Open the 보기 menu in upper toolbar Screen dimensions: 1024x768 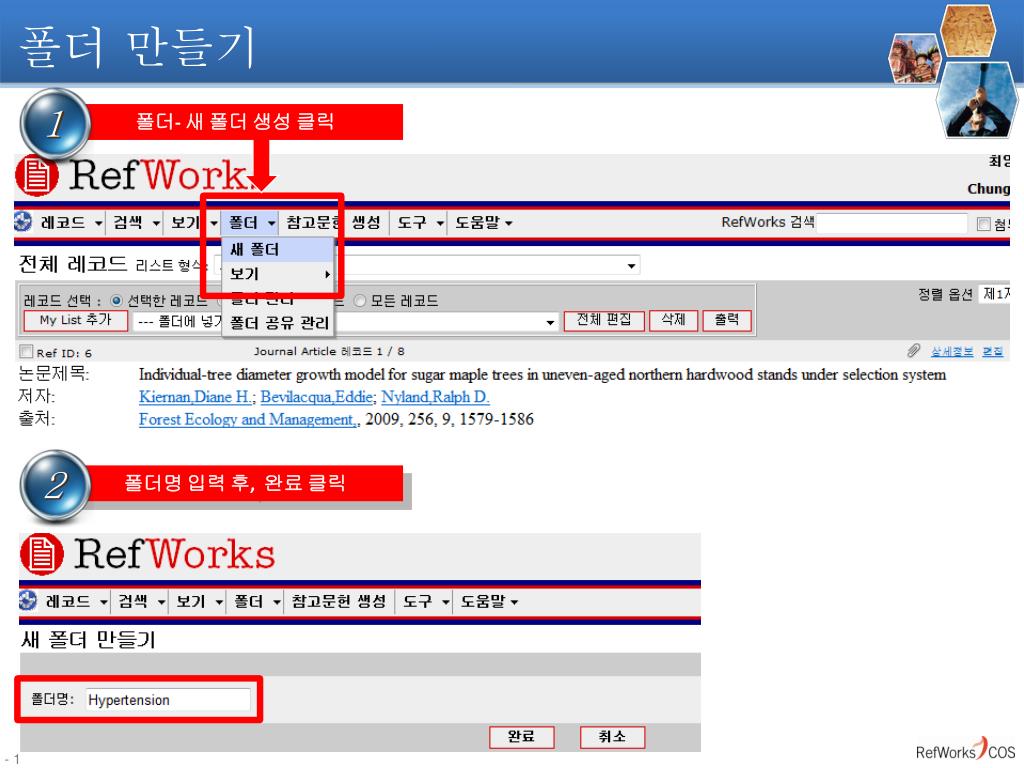click(x=193, y=222)
